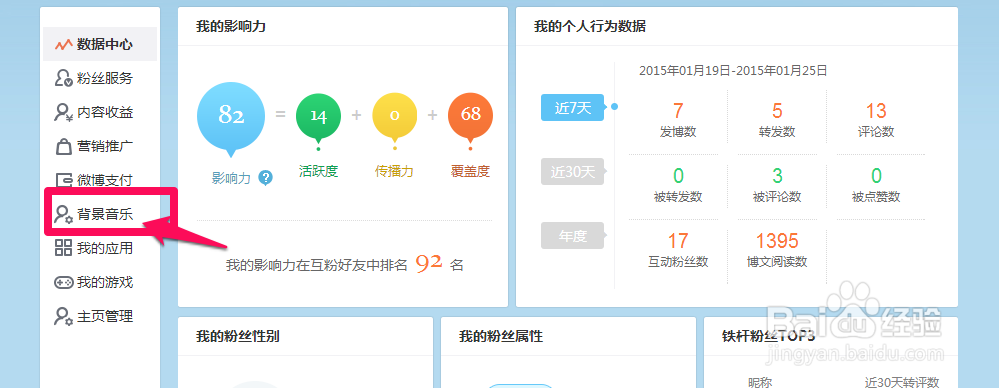Click the 我的粉丝性别 panel title
Screen dimensions: 999x388
(238, 336)
